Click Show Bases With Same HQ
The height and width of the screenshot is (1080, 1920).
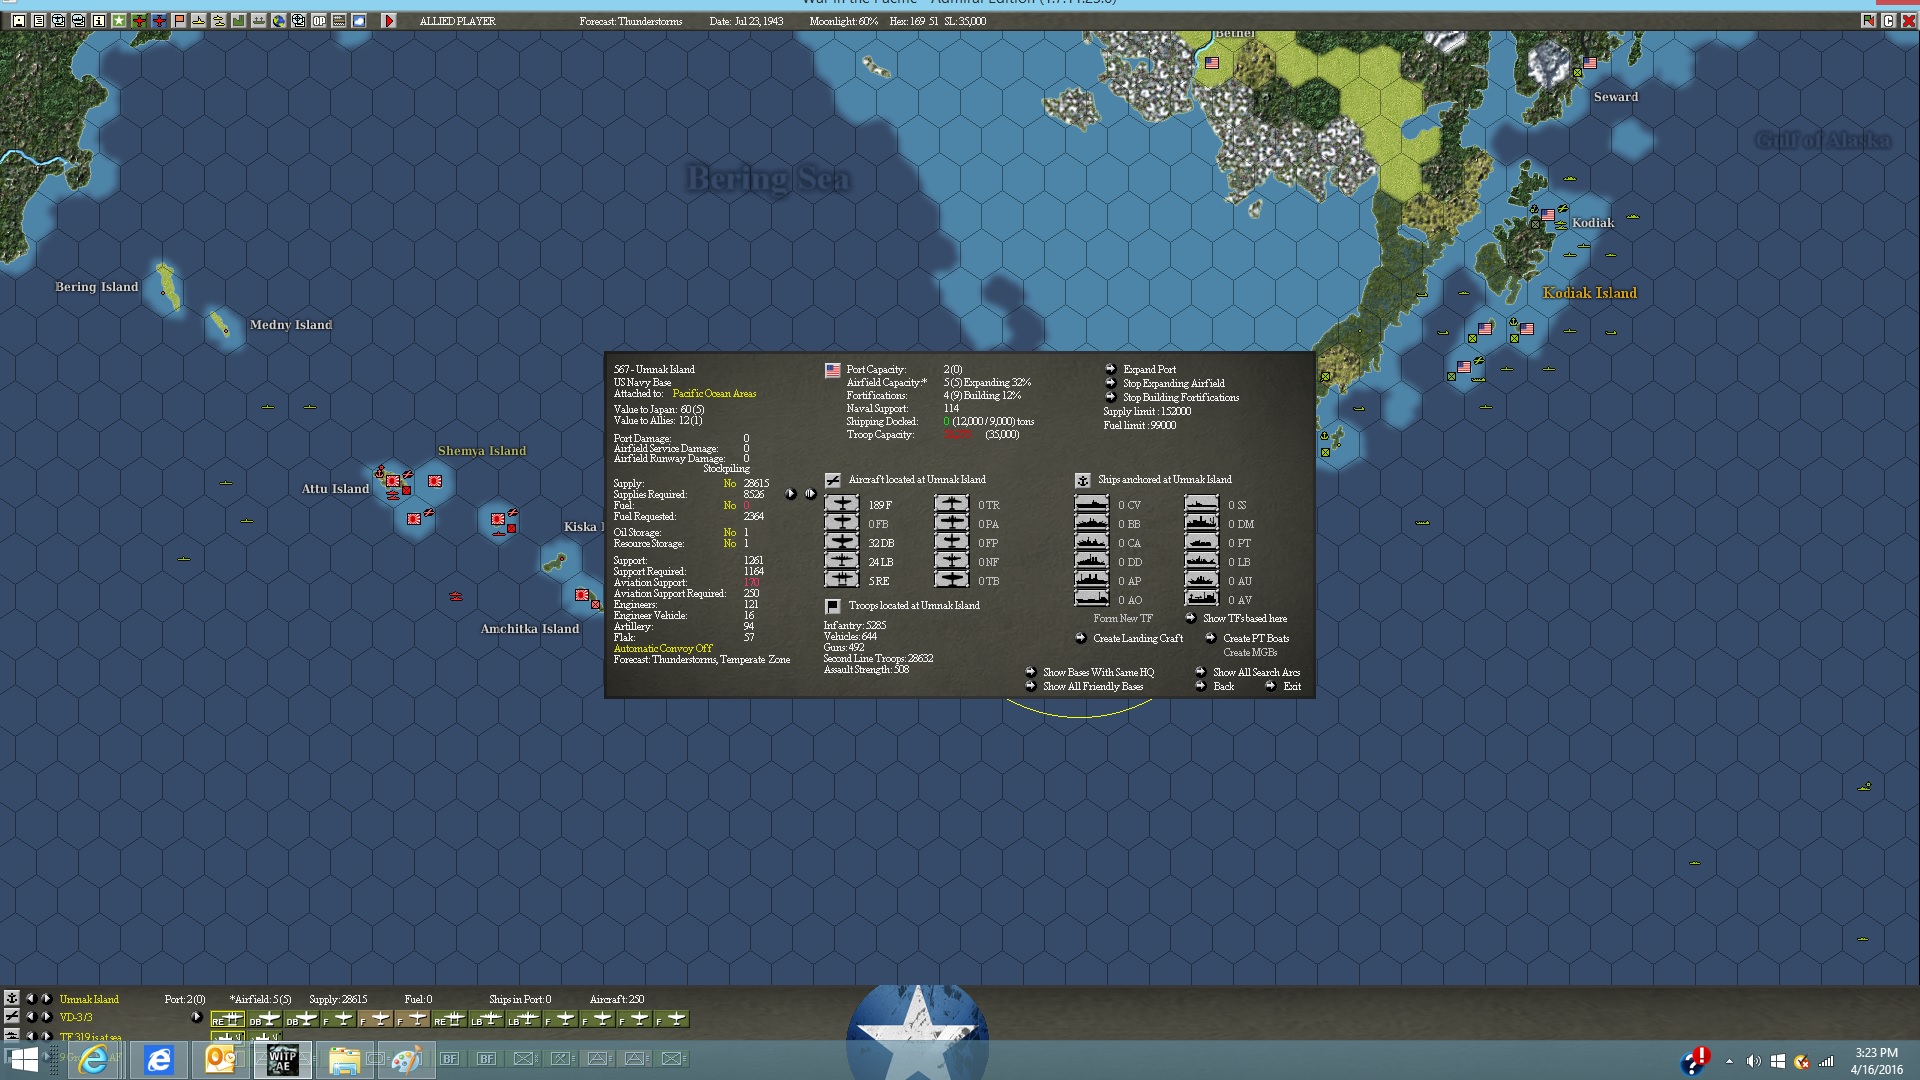(1098, 672)
